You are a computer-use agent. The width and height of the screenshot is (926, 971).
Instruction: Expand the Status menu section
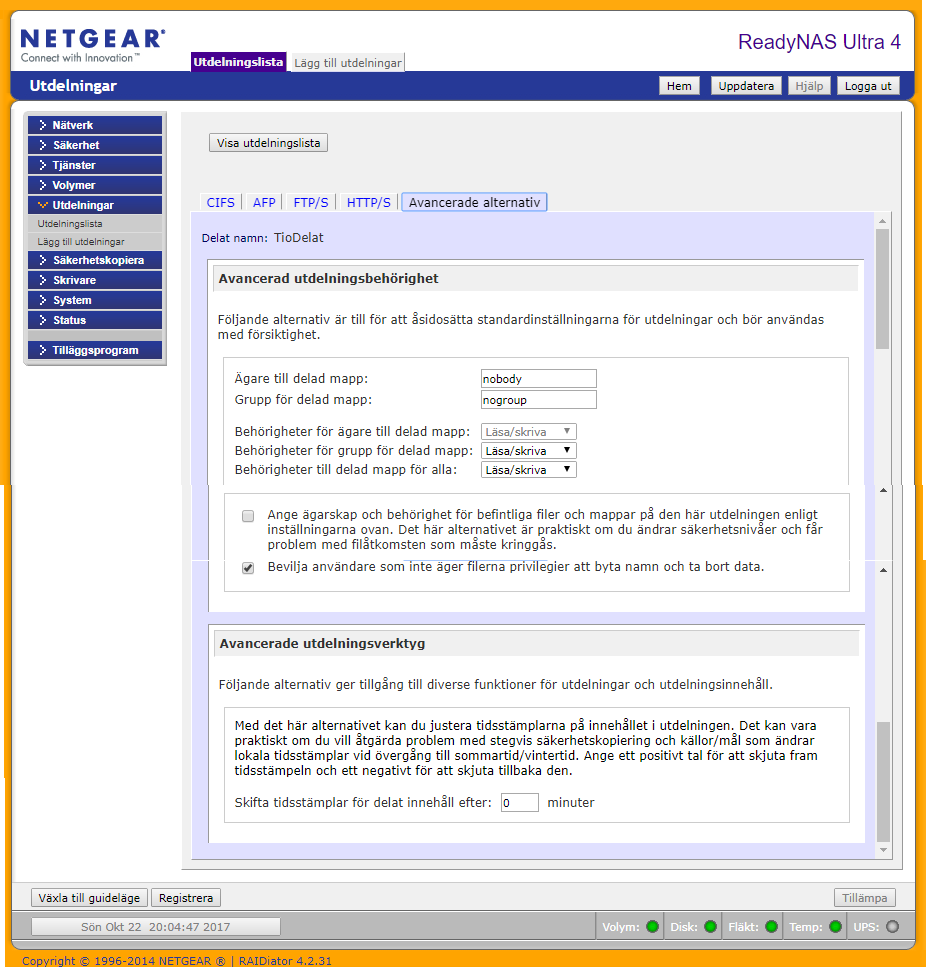pyautogui.click(x=95, y=320)
